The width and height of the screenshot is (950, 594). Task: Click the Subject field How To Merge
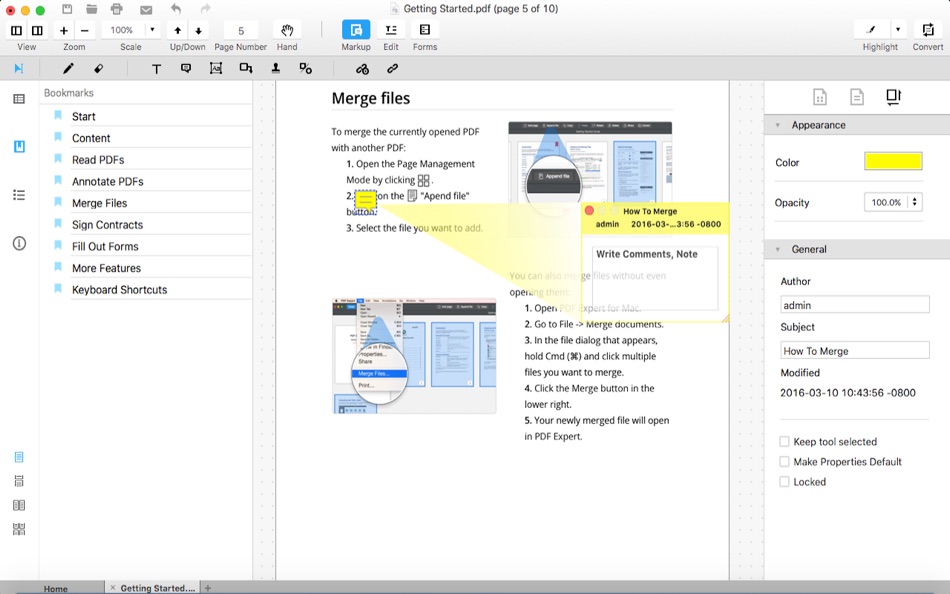(x=854, y=350)
